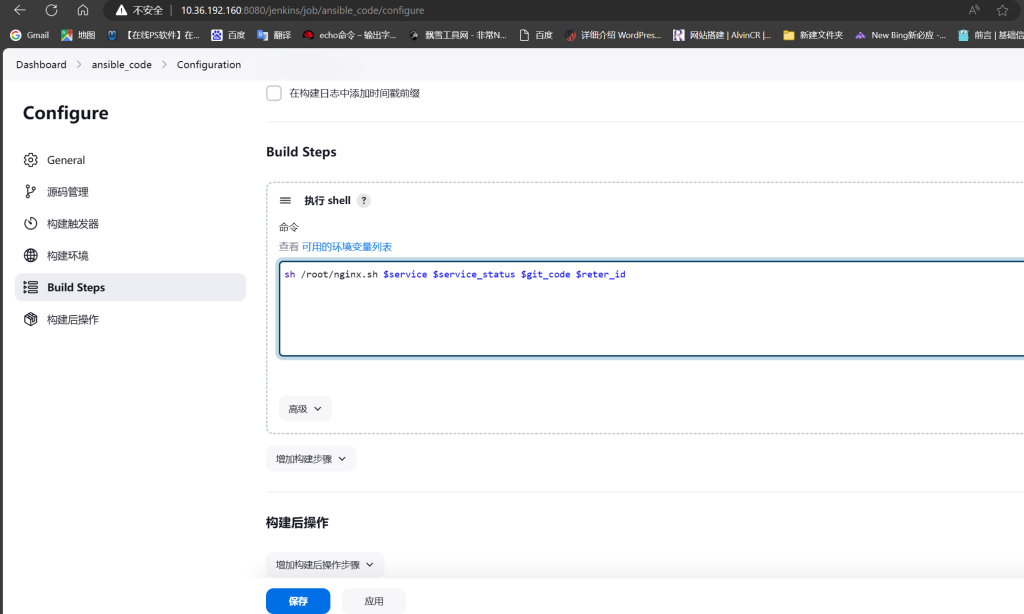Click the 构建后操作 cube icon
This screenshot has height=614, width=1024.
pos(31,319)
